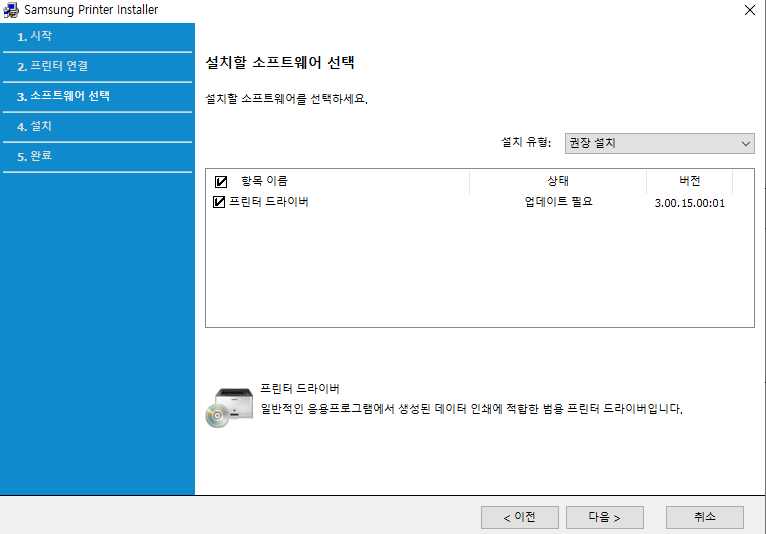This screenshot has width=766, height=534.
Task: Click the 다음 > button
Action: pyautogui.click(x=605, y=517)
